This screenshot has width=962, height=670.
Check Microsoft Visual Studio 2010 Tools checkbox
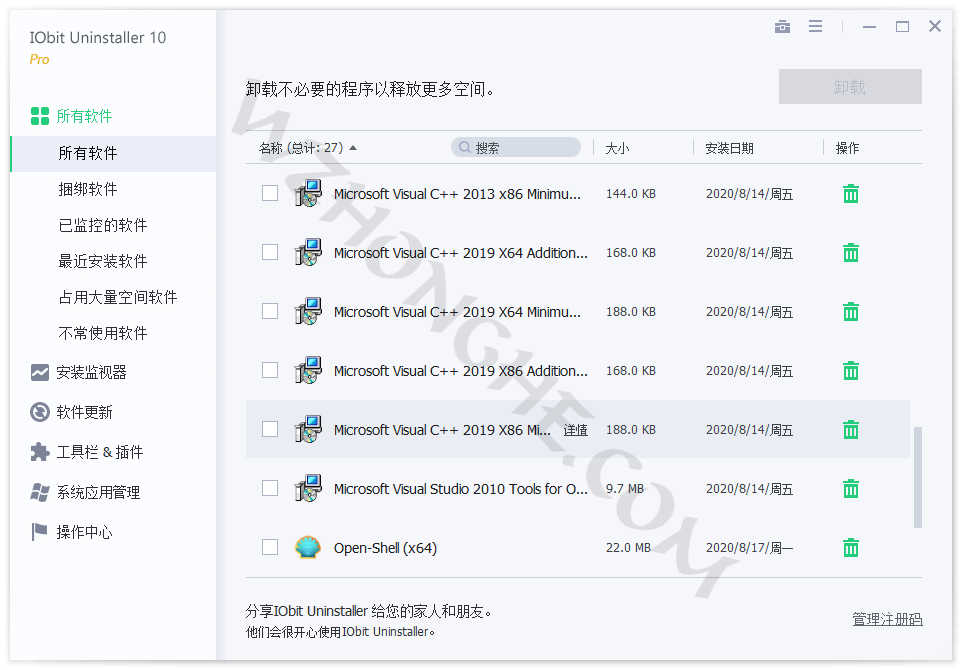pos(269,489)
